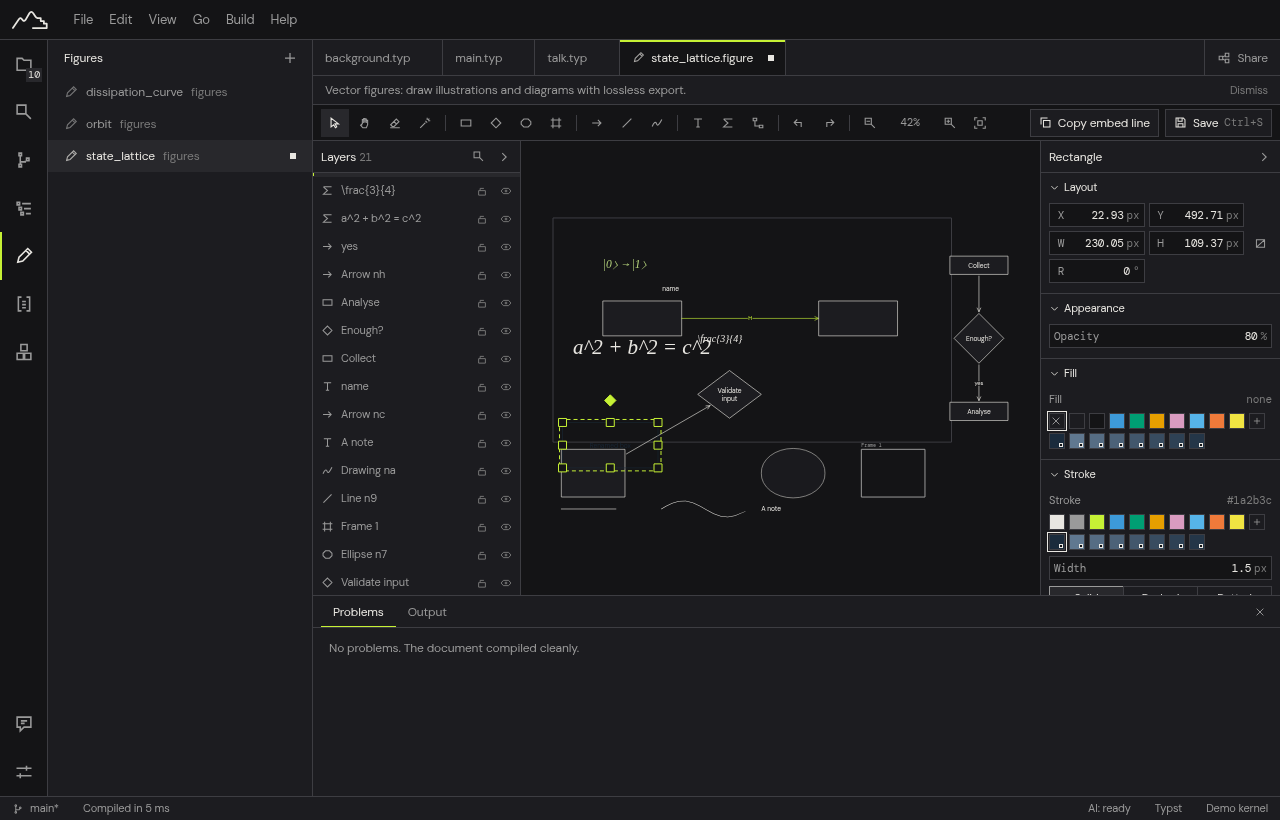
Task: Select the connector tool
Action: [757, 123]
